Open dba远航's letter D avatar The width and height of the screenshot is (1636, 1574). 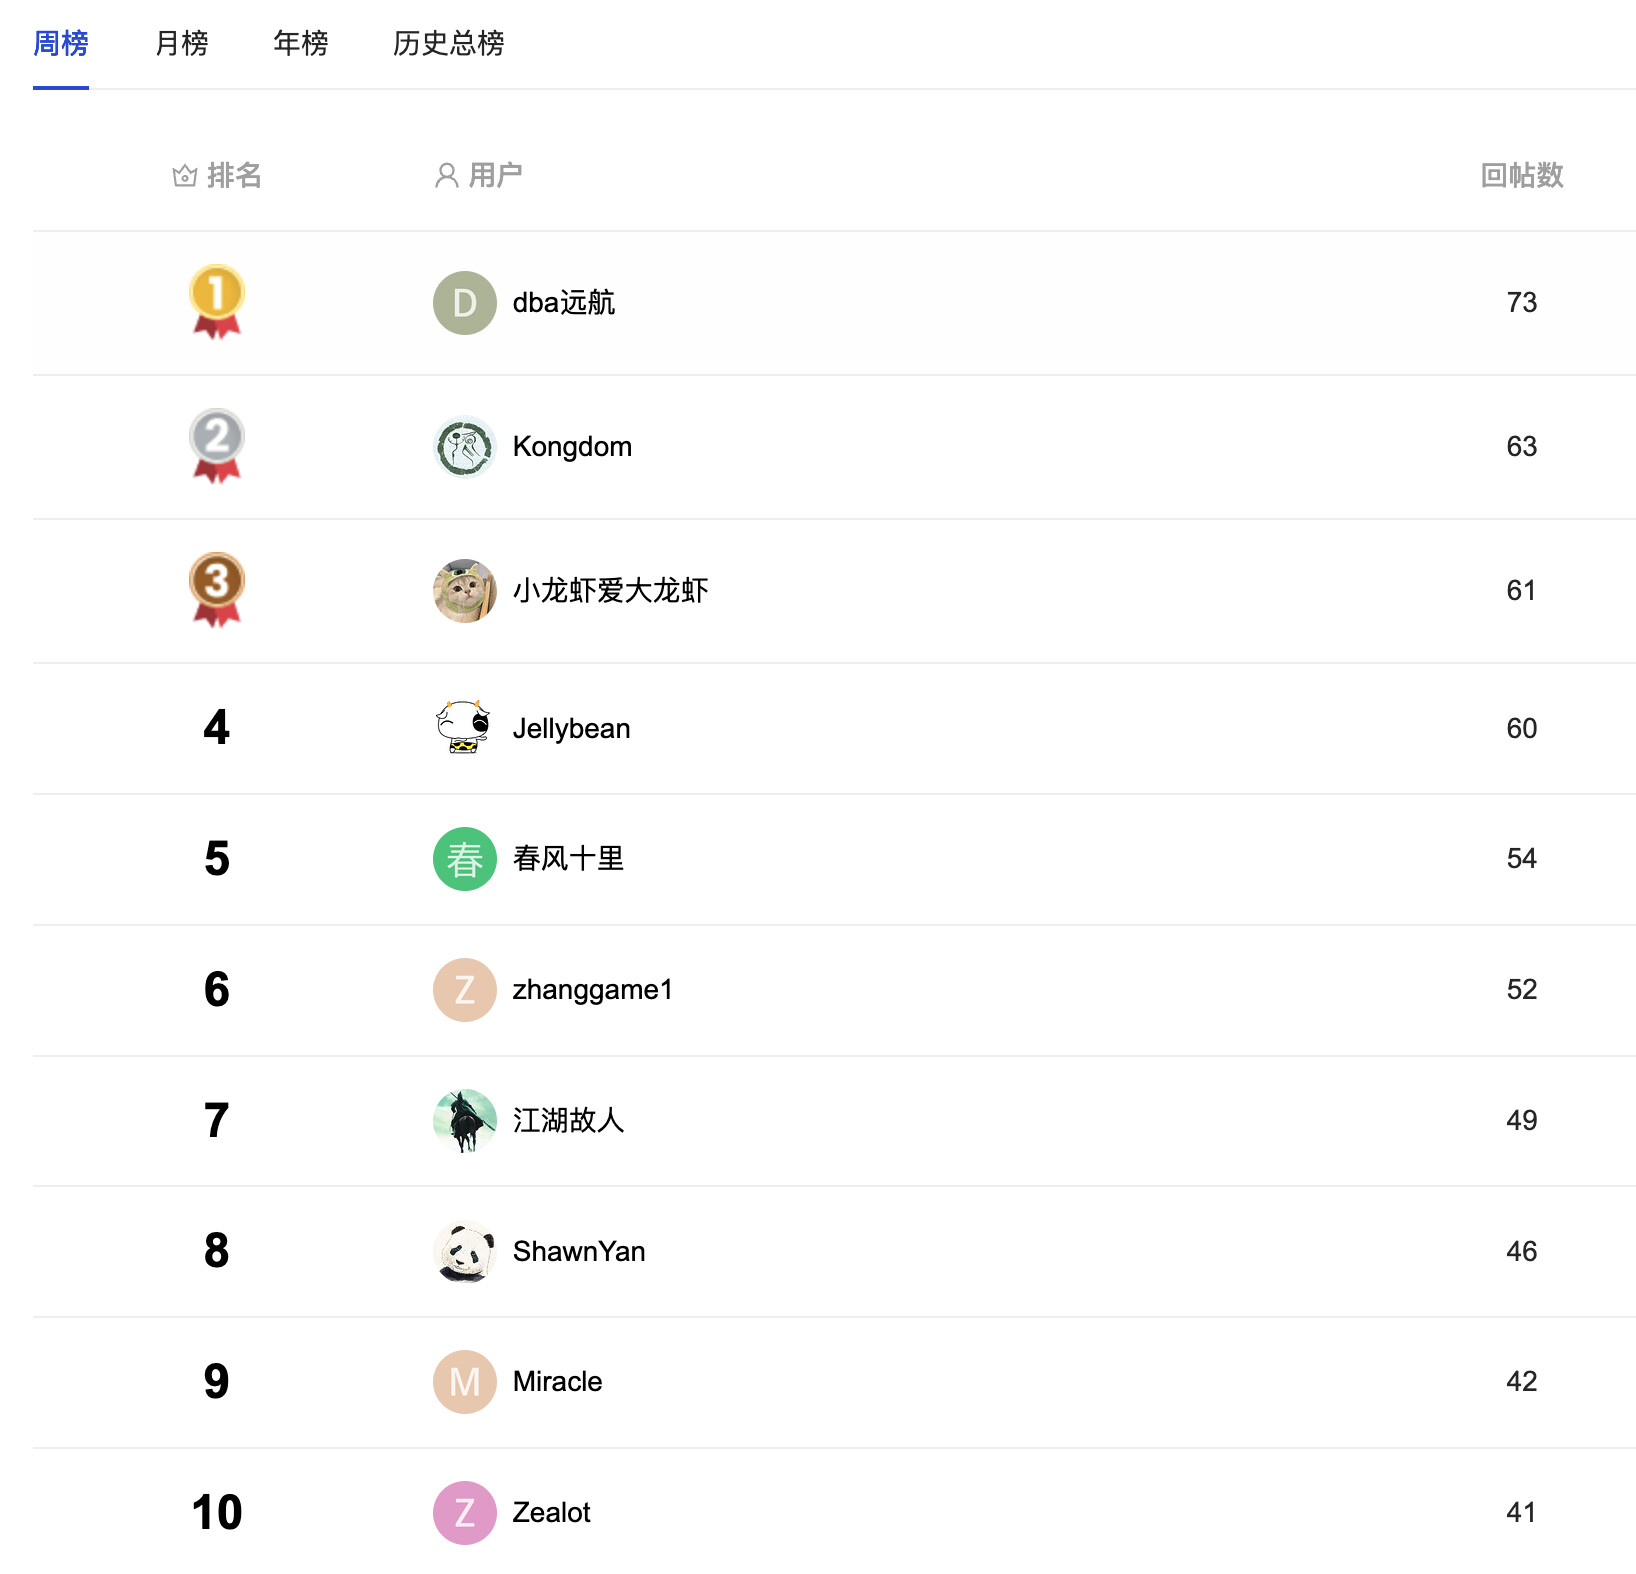[465, 303]
